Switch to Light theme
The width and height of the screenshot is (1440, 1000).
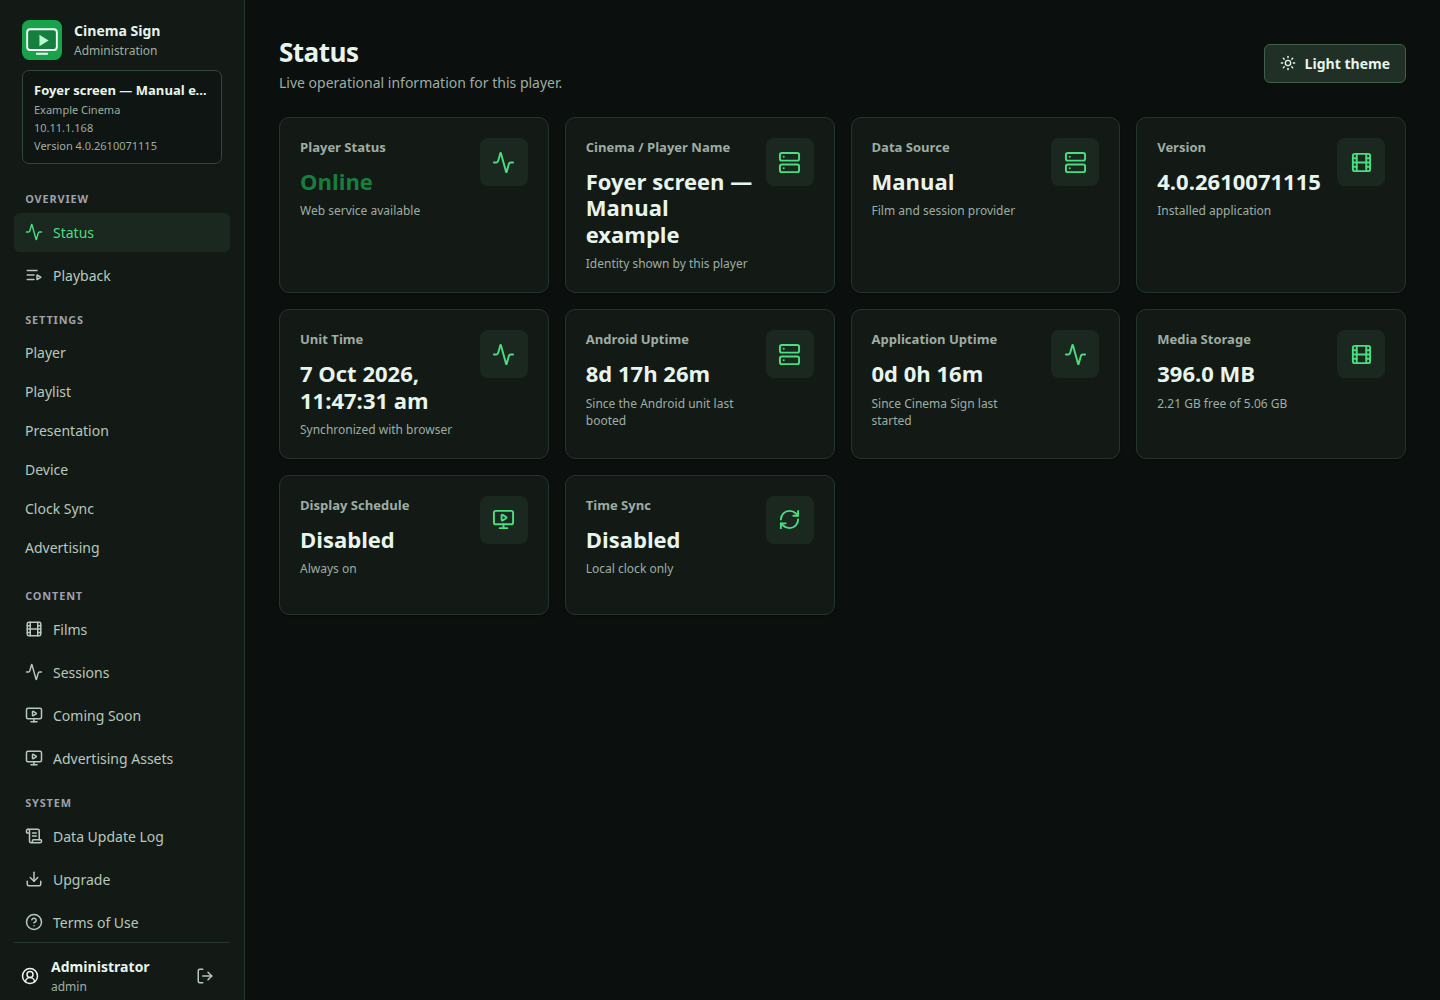click(1335, 63)
